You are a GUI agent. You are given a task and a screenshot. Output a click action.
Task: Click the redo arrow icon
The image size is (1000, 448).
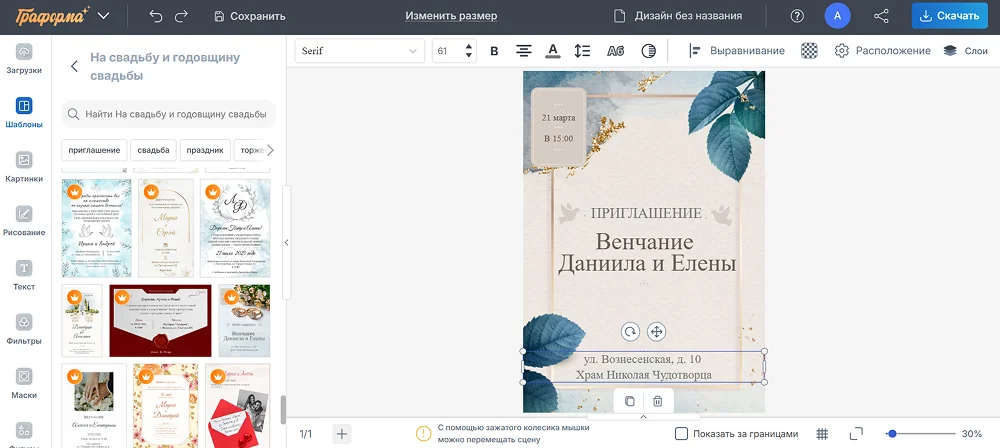181,16
